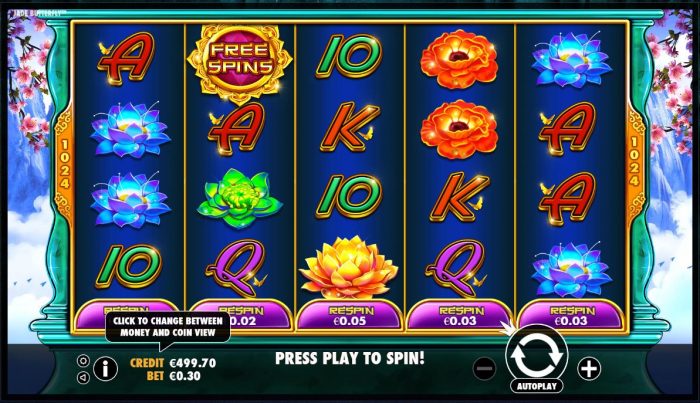Click the right 1024 ways badge
This screenshot has width=700, height=403.
[634, 162]
